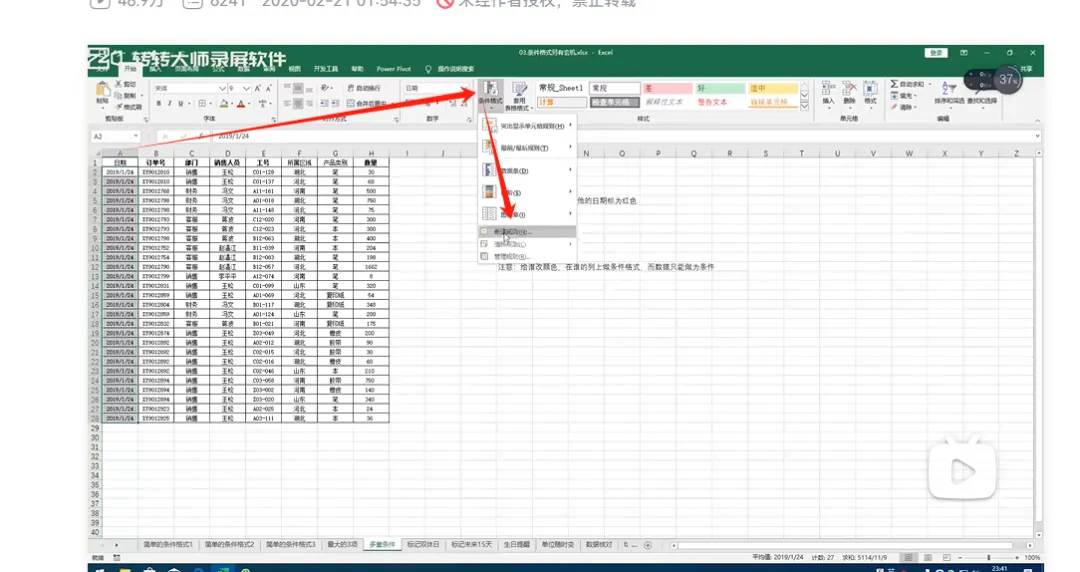This screenshot has width=1080, height=572.
Task: Open Data Bars submenu
Action: [528, 170]
